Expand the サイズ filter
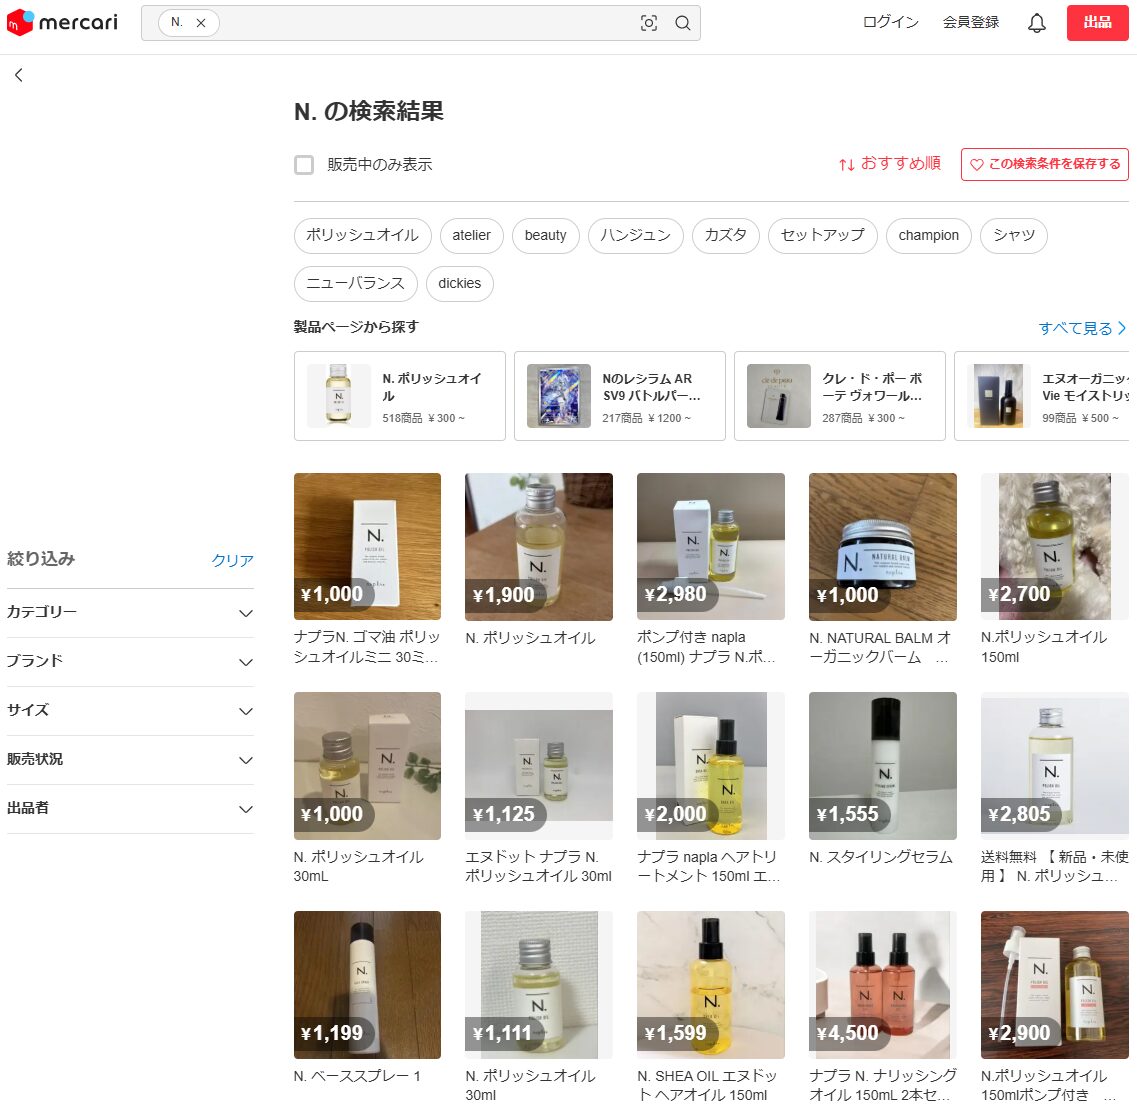 click(x=131, y=711)
